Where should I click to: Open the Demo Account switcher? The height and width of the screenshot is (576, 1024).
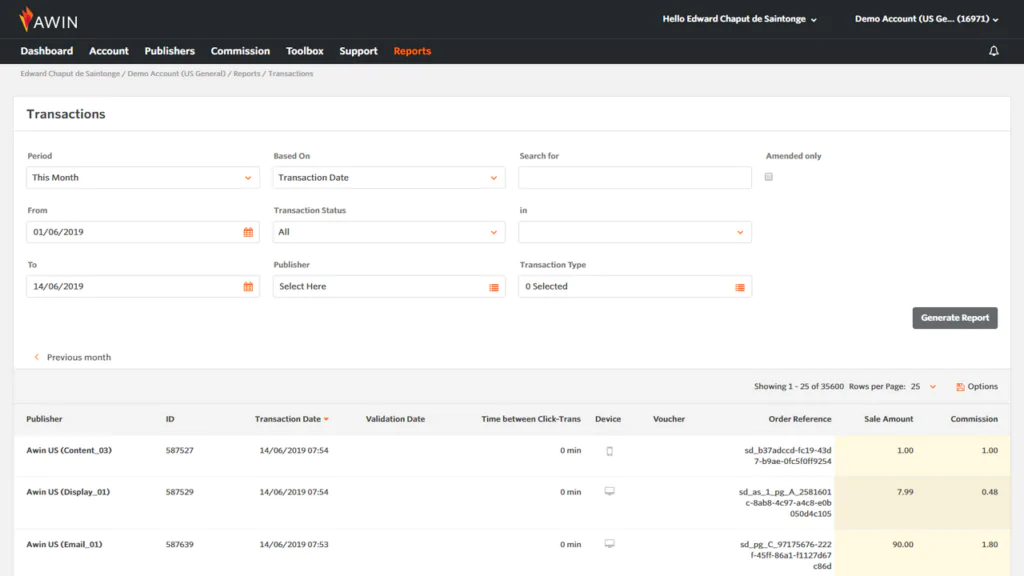[926, 19]
